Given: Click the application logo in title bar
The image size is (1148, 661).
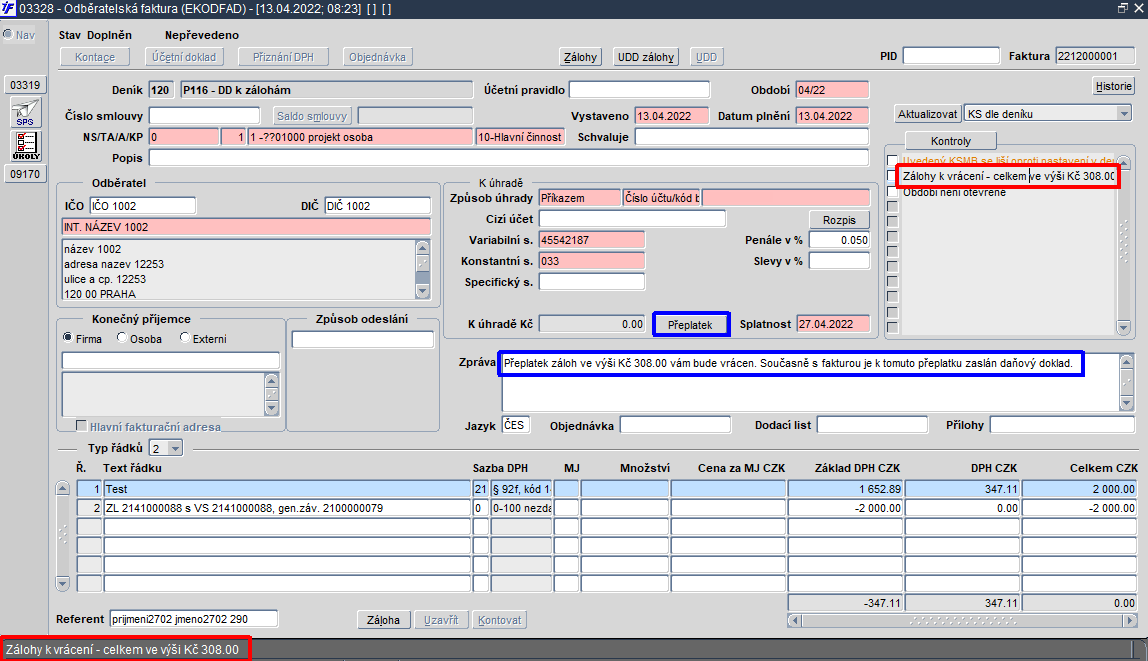Looking at the screenshot, I should tap(9, 9).
